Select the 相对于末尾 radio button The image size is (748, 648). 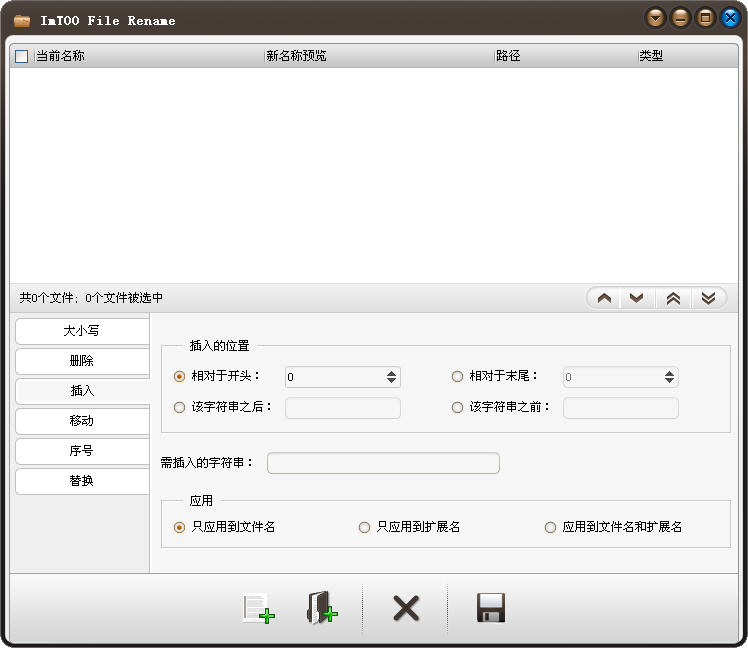[x=457, y=376]
